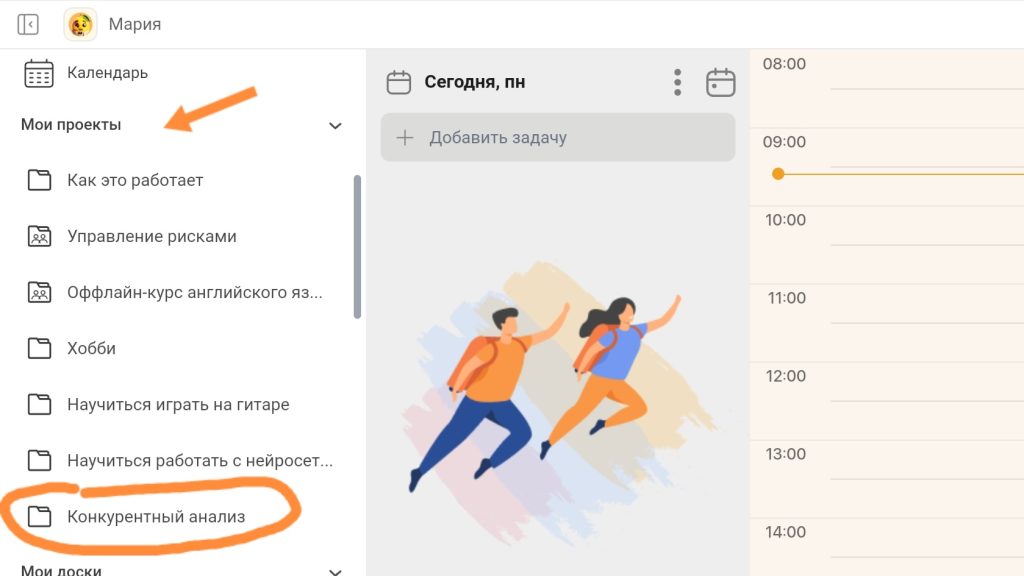Click shared folder icon of Управление рисками
This screenshot has height=576, width=1024.
pyautogui.click(x=39, y=236)
